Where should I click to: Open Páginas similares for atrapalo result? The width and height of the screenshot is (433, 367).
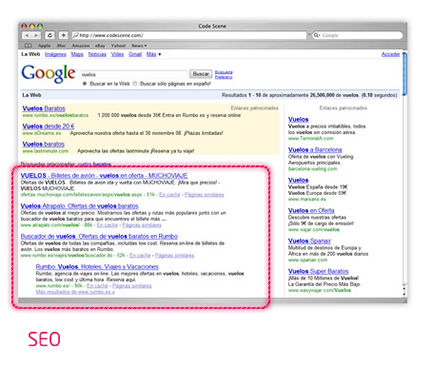(142, 225)
